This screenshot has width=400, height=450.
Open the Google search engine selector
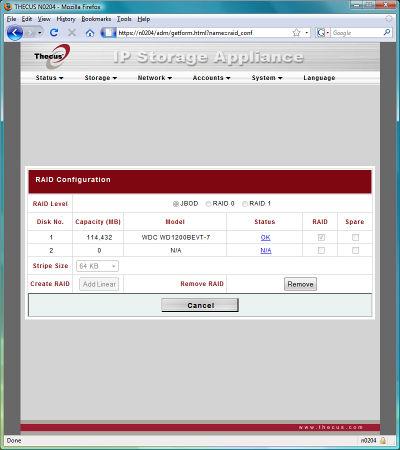coord(323,33)
